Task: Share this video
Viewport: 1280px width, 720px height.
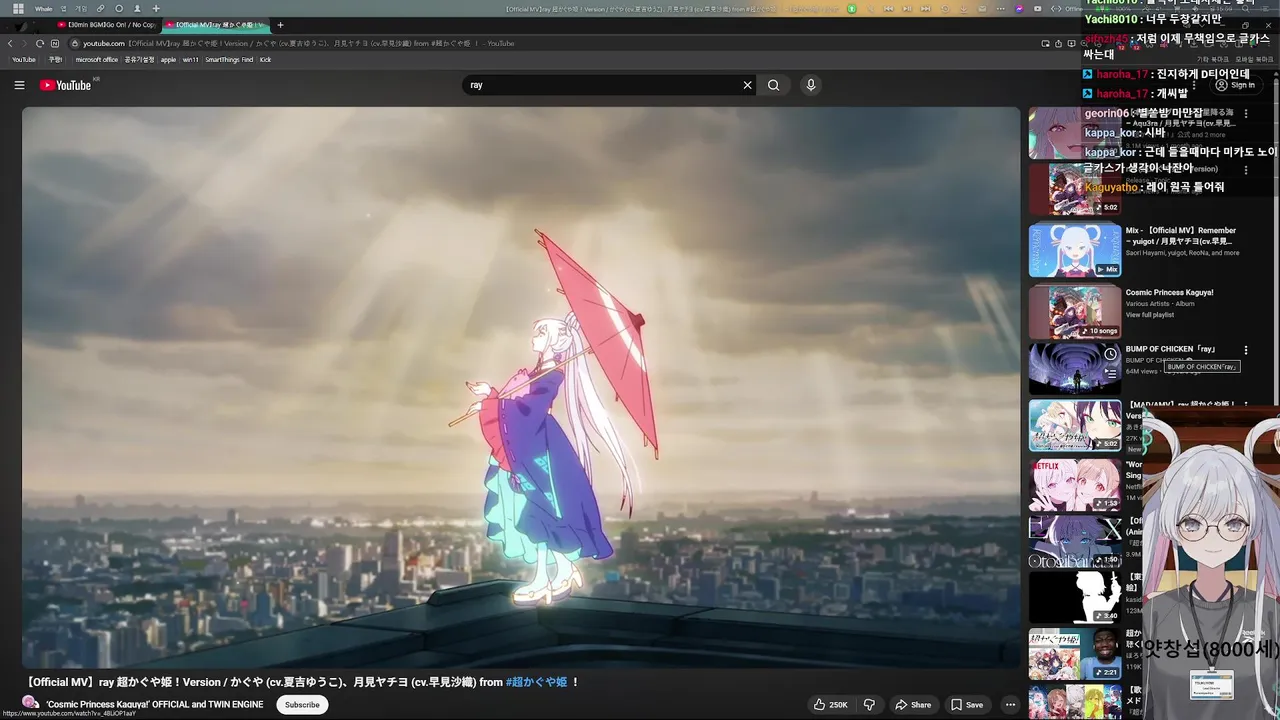Action: pyautogui.click(x=913, y=705)
